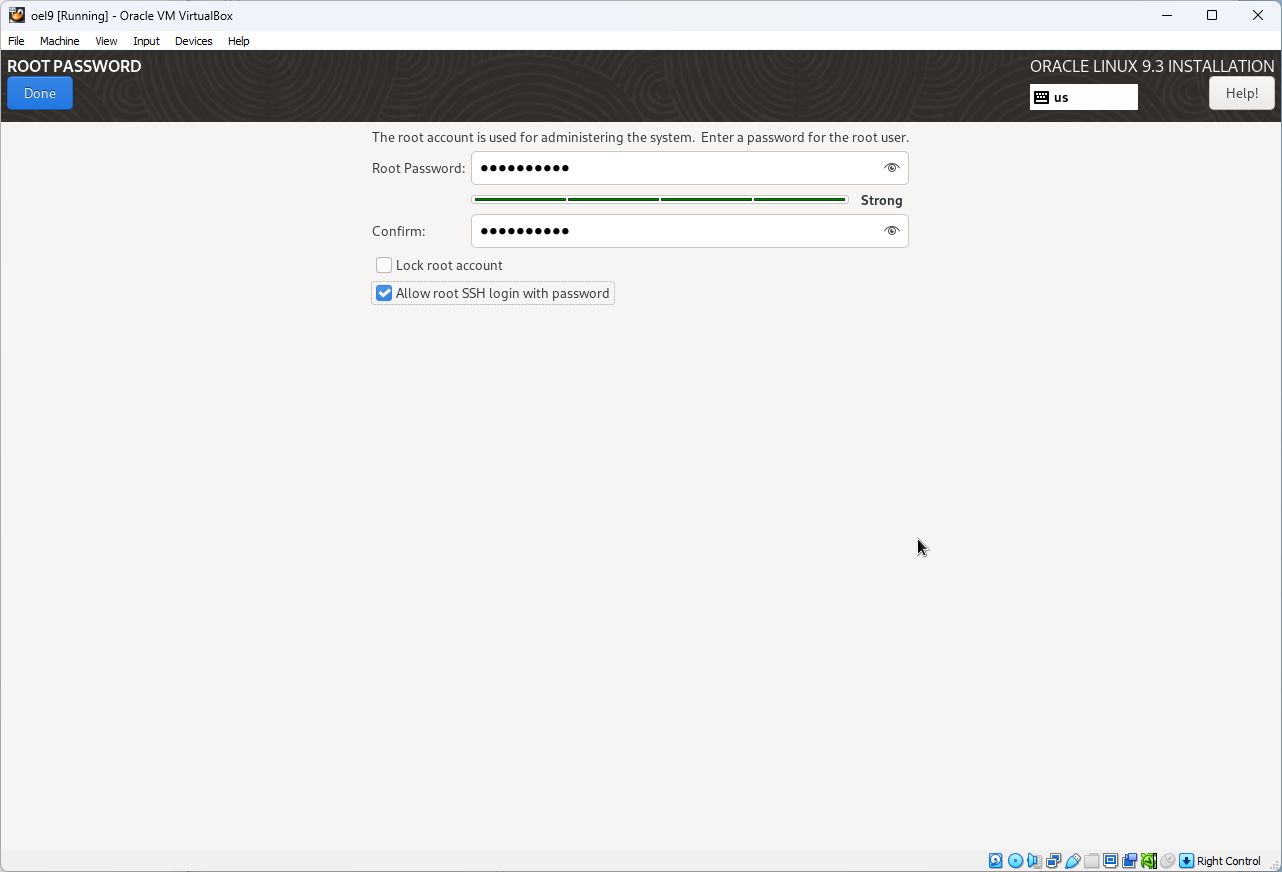Screen dimensions: 1282x872
Task: Click the network adapter status icon
Action: [x=1053, y=861]
